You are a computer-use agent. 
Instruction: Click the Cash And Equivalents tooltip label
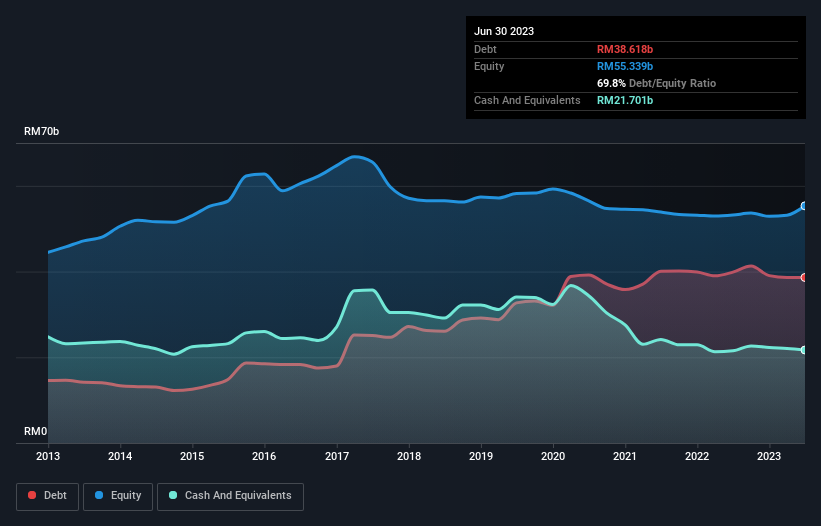pos(527,100)
